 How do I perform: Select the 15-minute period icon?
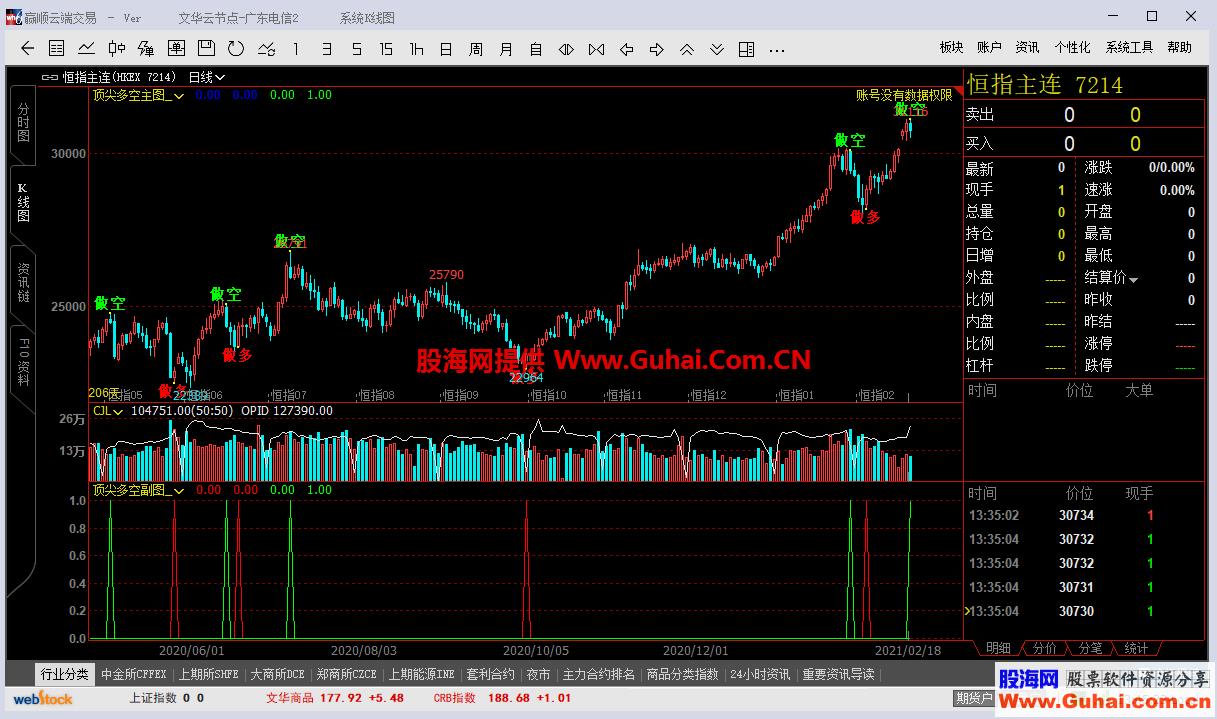[x=387, y=49]
